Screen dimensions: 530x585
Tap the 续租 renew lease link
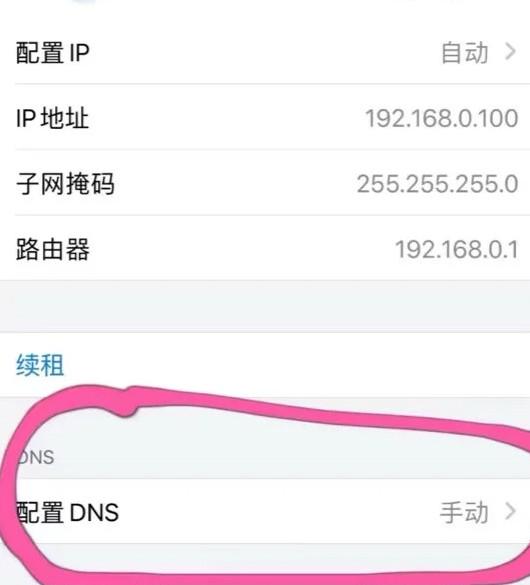coord(40,365)
